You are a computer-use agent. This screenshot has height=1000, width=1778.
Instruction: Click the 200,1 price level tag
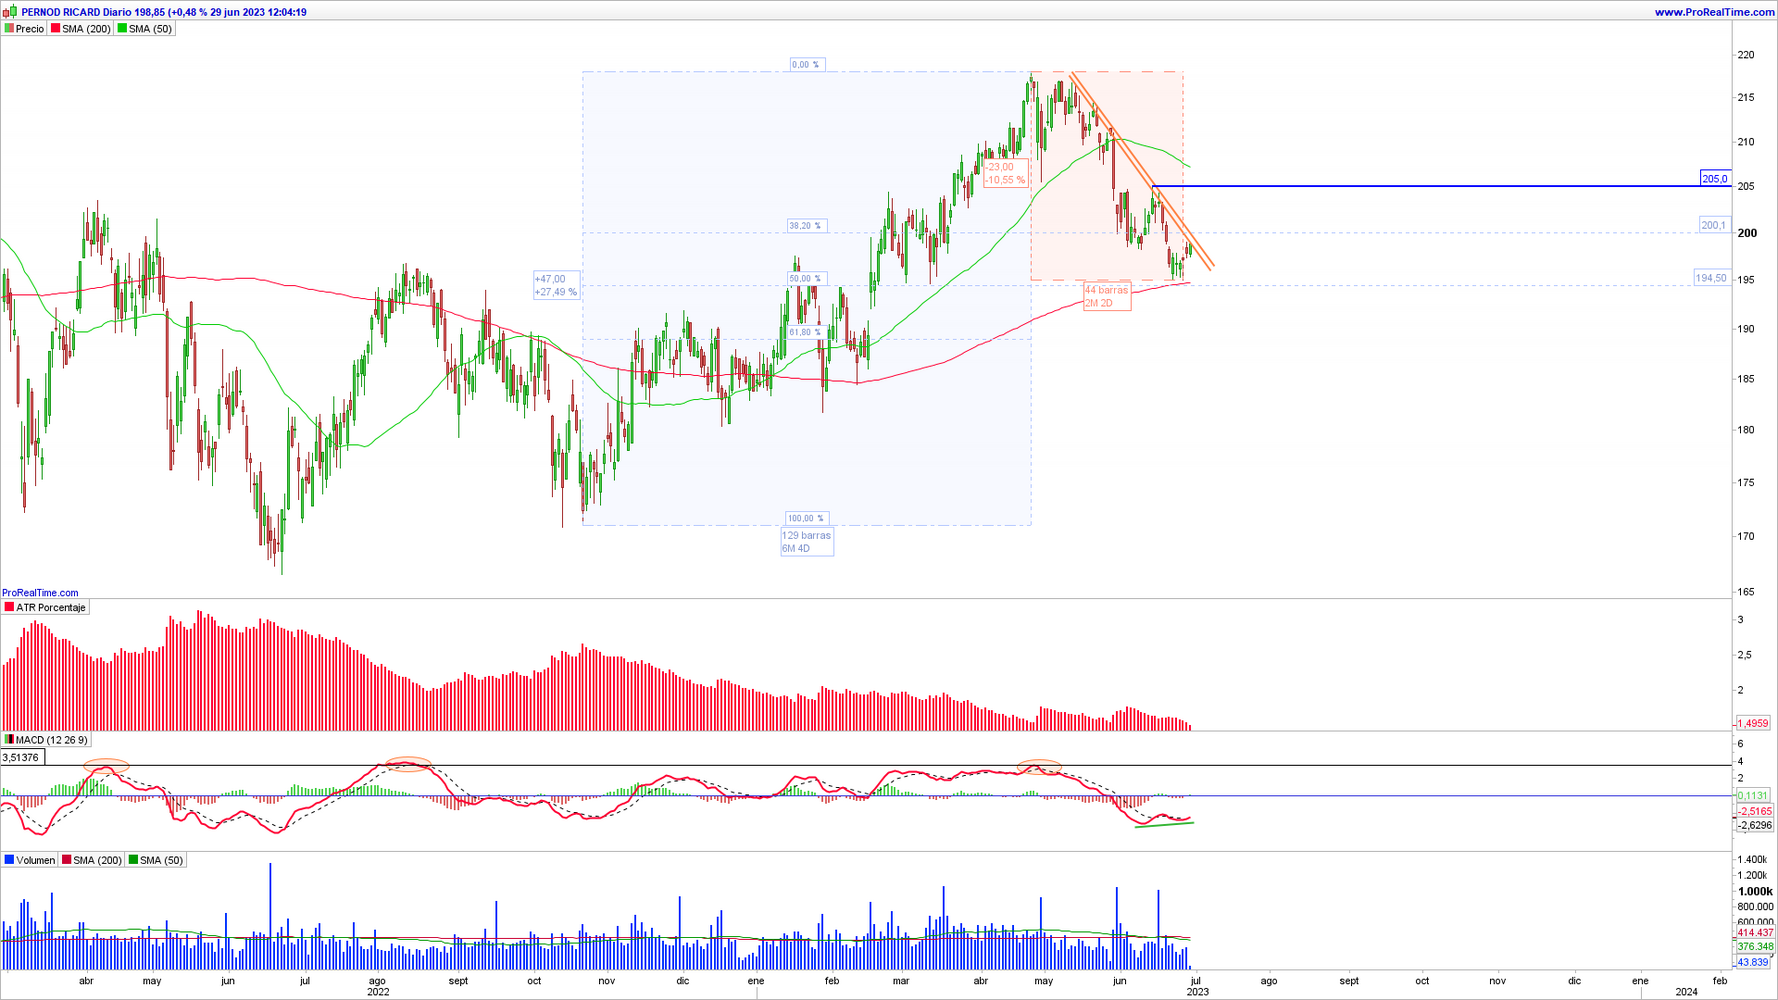[x=1714, y=225]
